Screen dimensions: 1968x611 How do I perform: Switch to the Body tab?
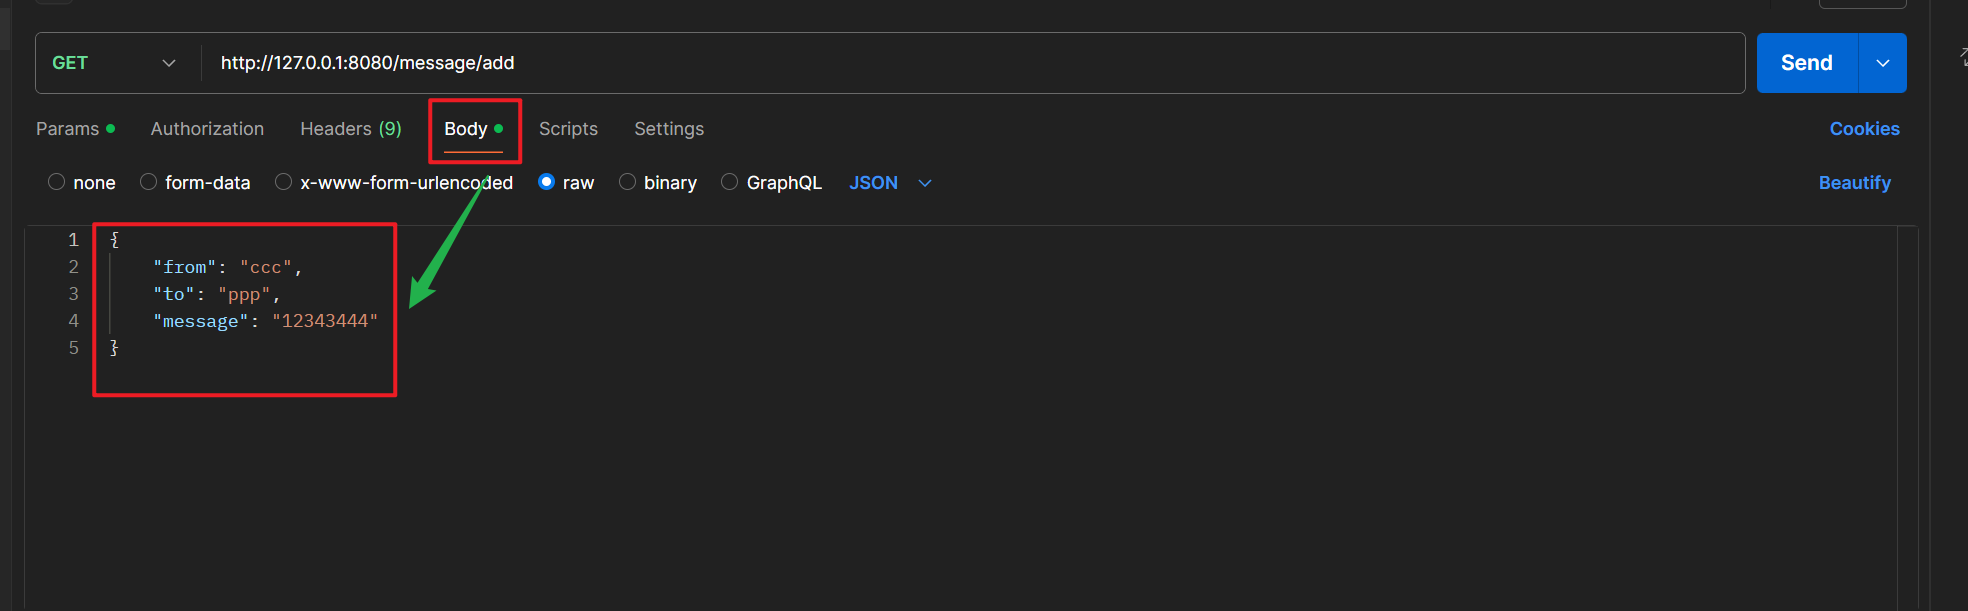(466, 129)
